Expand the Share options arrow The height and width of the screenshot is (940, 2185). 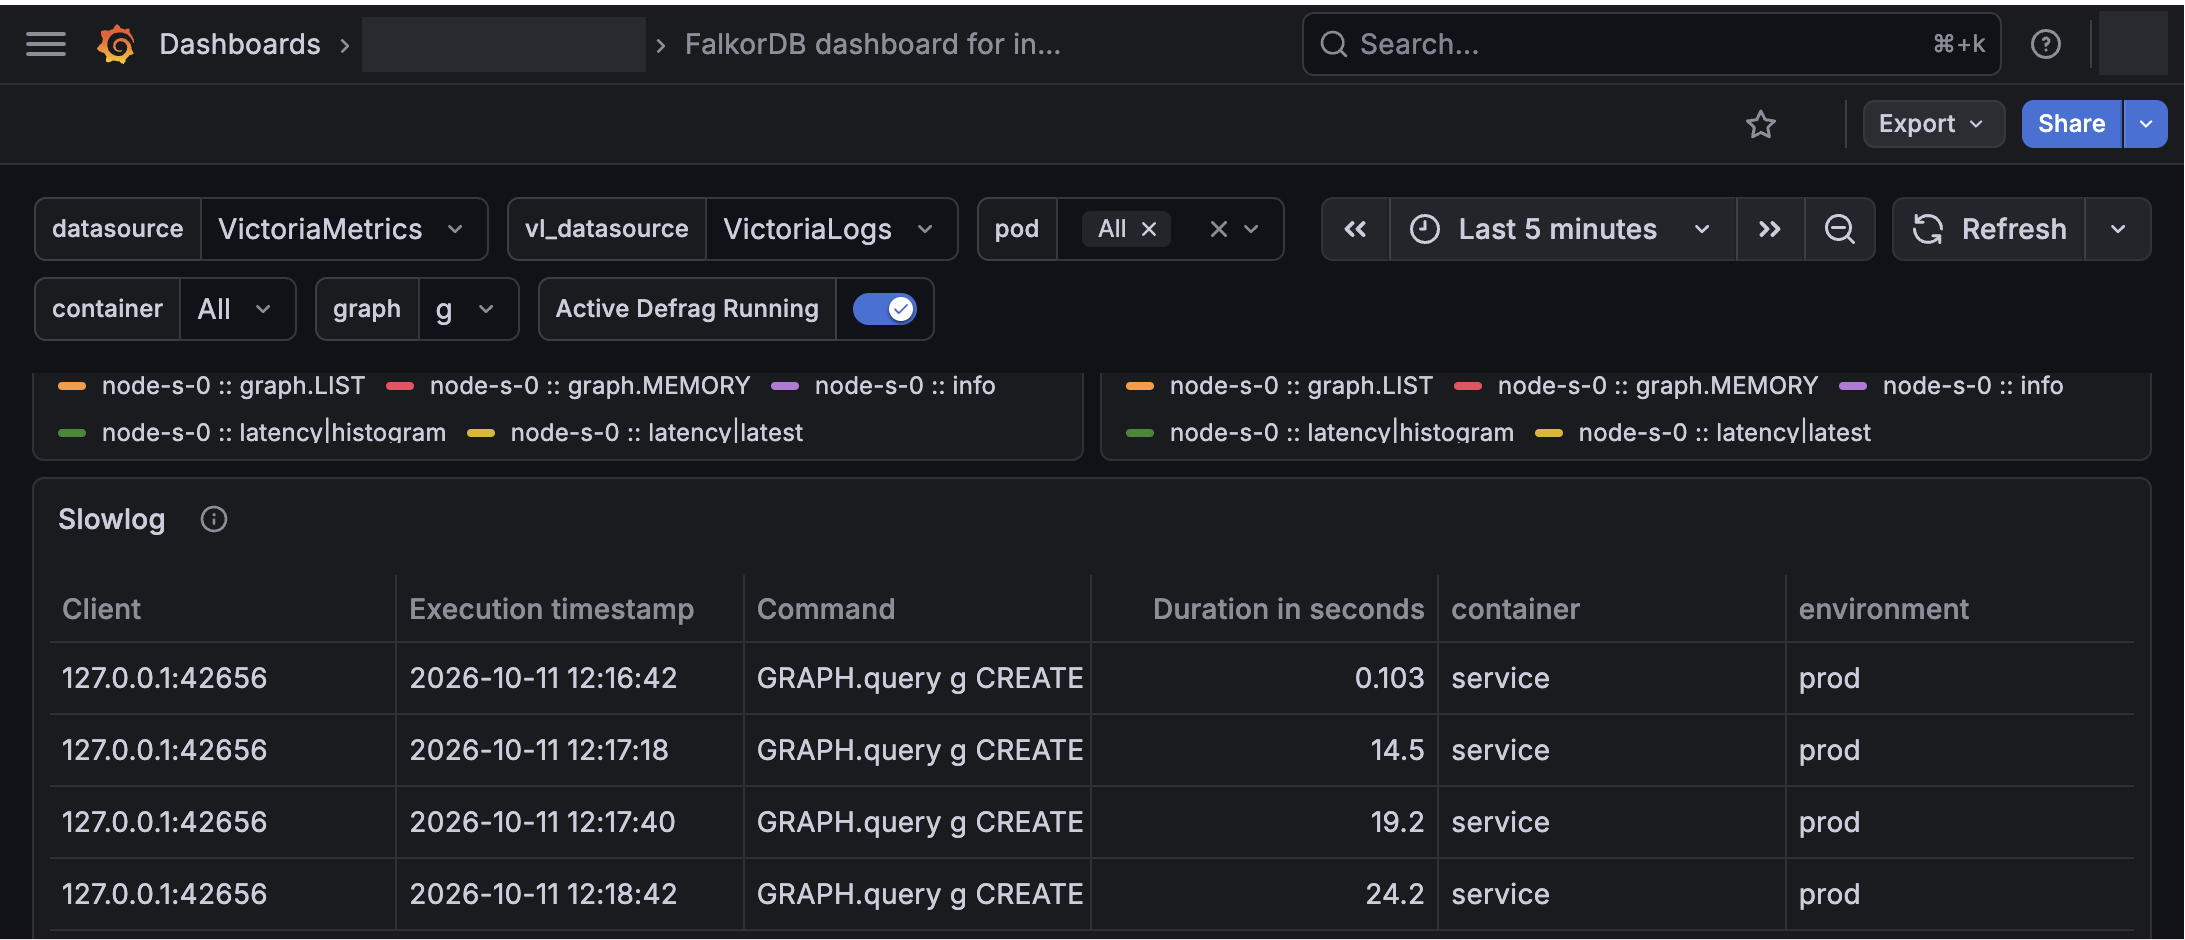pos(2145,124)
